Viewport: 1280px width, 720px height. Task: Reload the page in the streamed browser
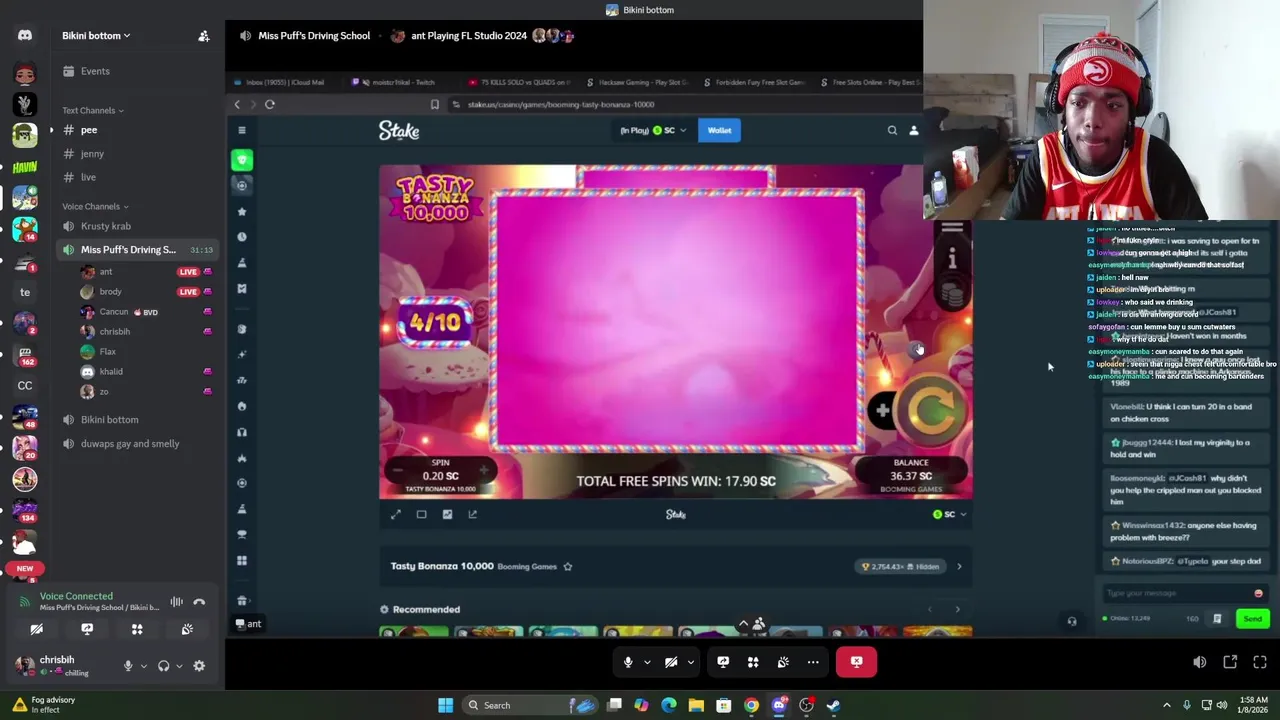pos(270,104)
